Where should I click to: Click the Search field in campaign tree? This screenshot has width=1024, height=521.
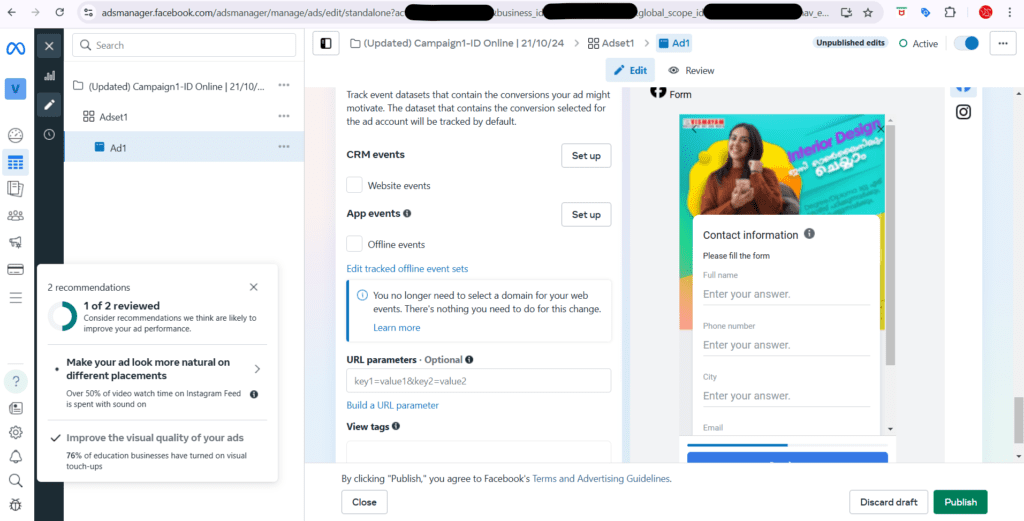[x=184, y=45]
